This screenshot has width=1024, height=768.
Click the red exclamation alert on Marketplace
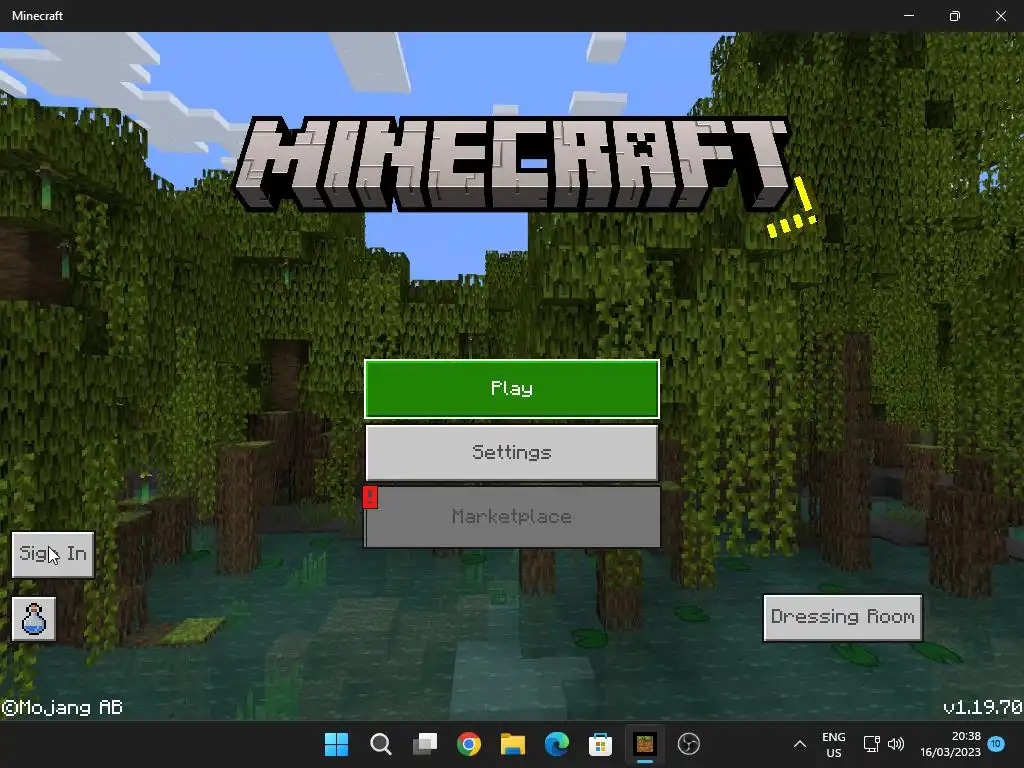pyautogui.click(x=370, y=496)
